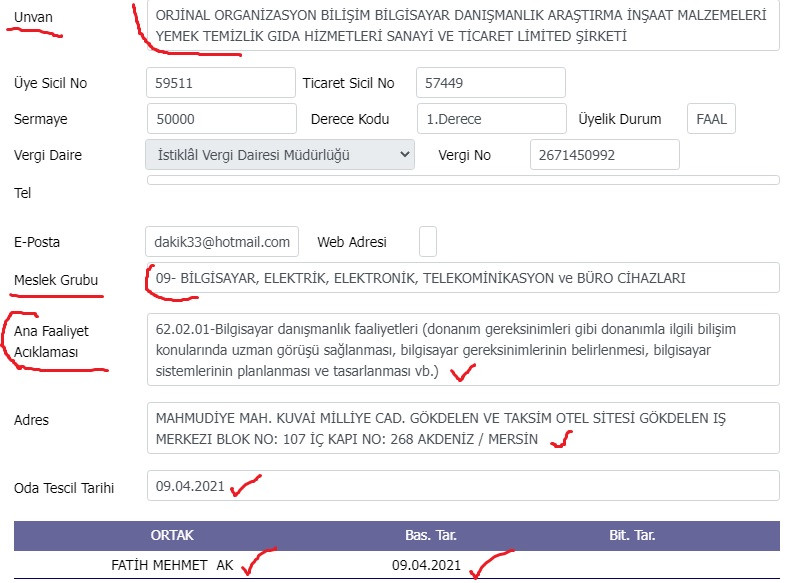Click the Tel label
Viewport: 794px width, 583px height.
[22, 193]
